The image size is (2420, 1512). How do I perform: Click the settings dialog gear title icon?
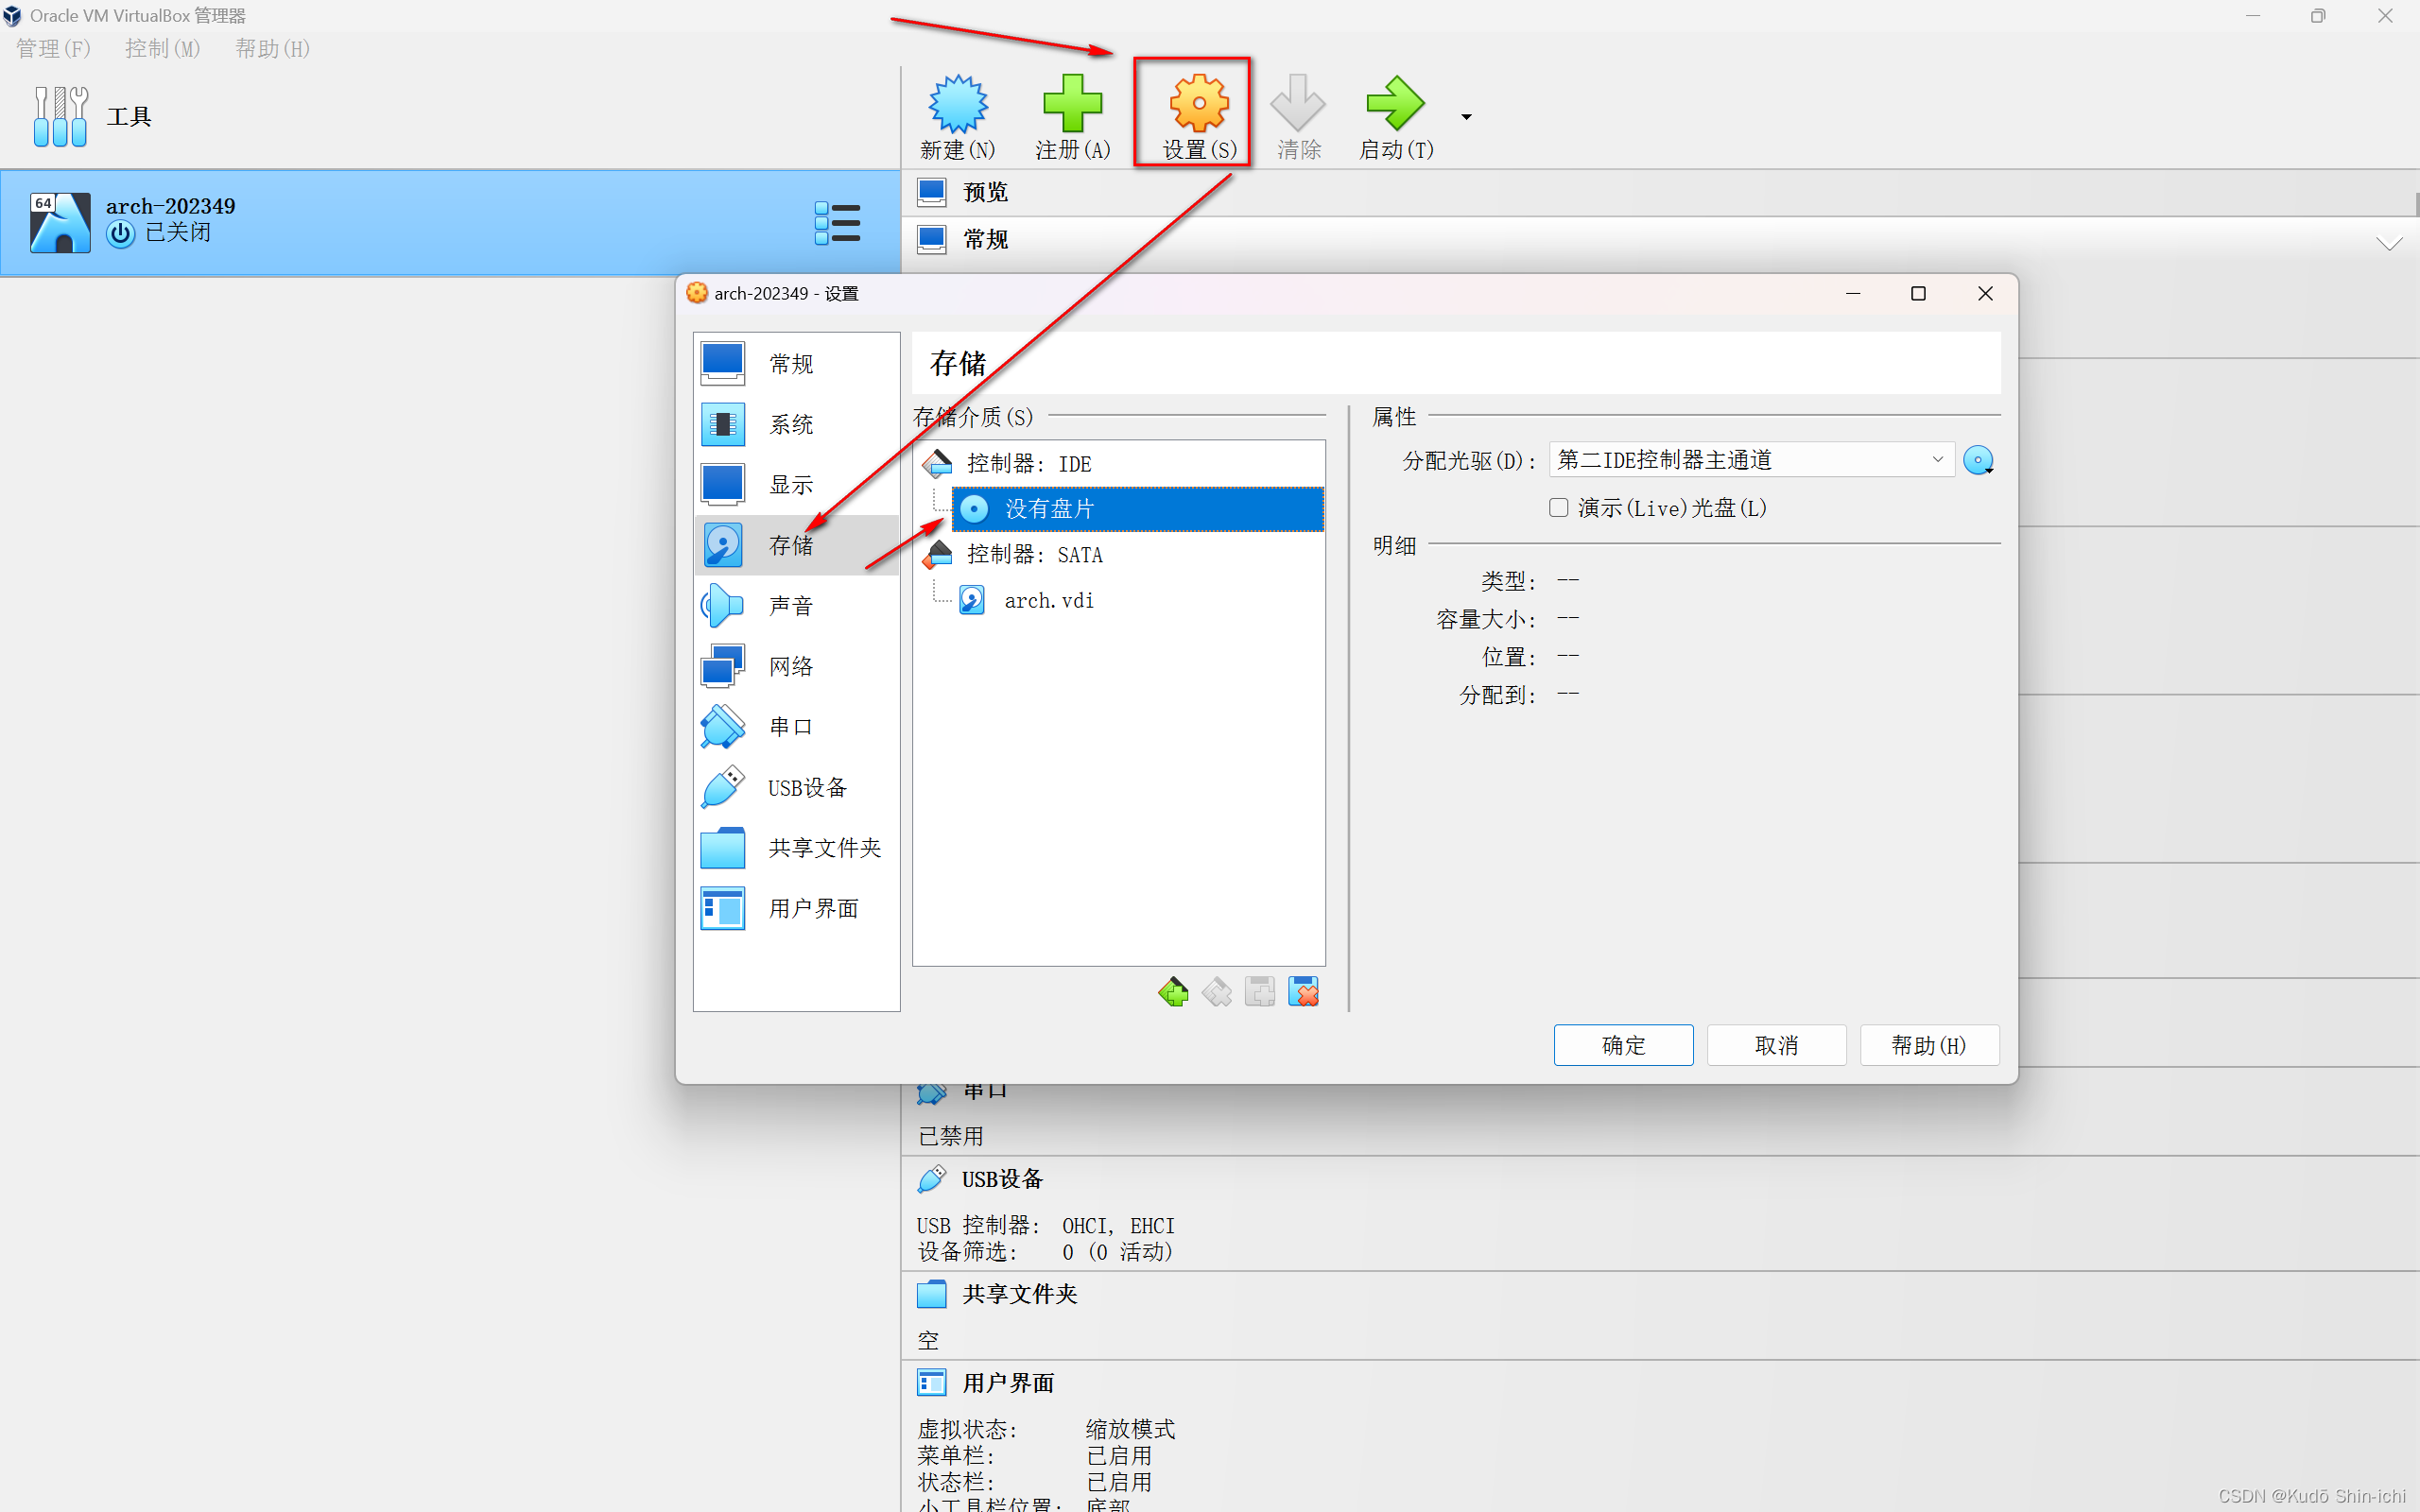coord(697,293)
